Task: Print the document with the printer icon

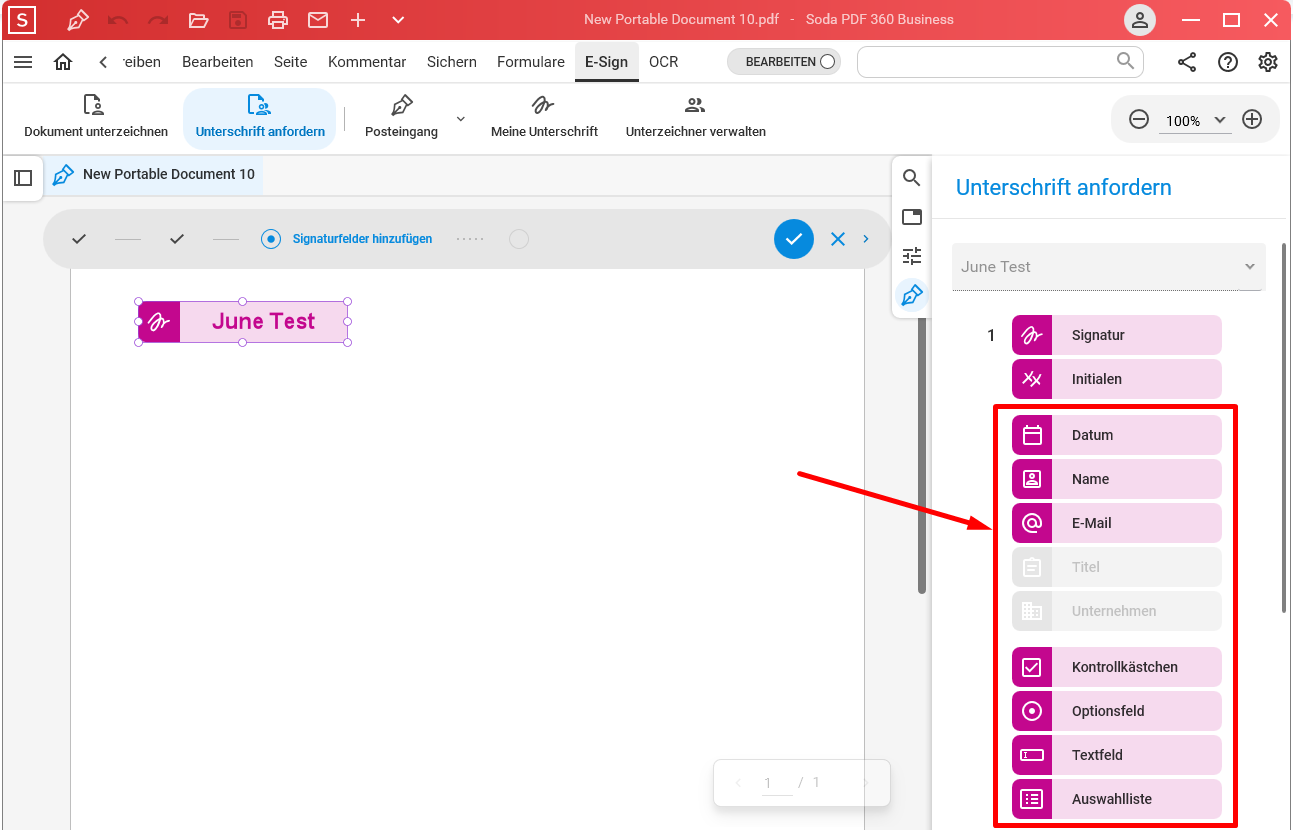Action: (278, 20)
